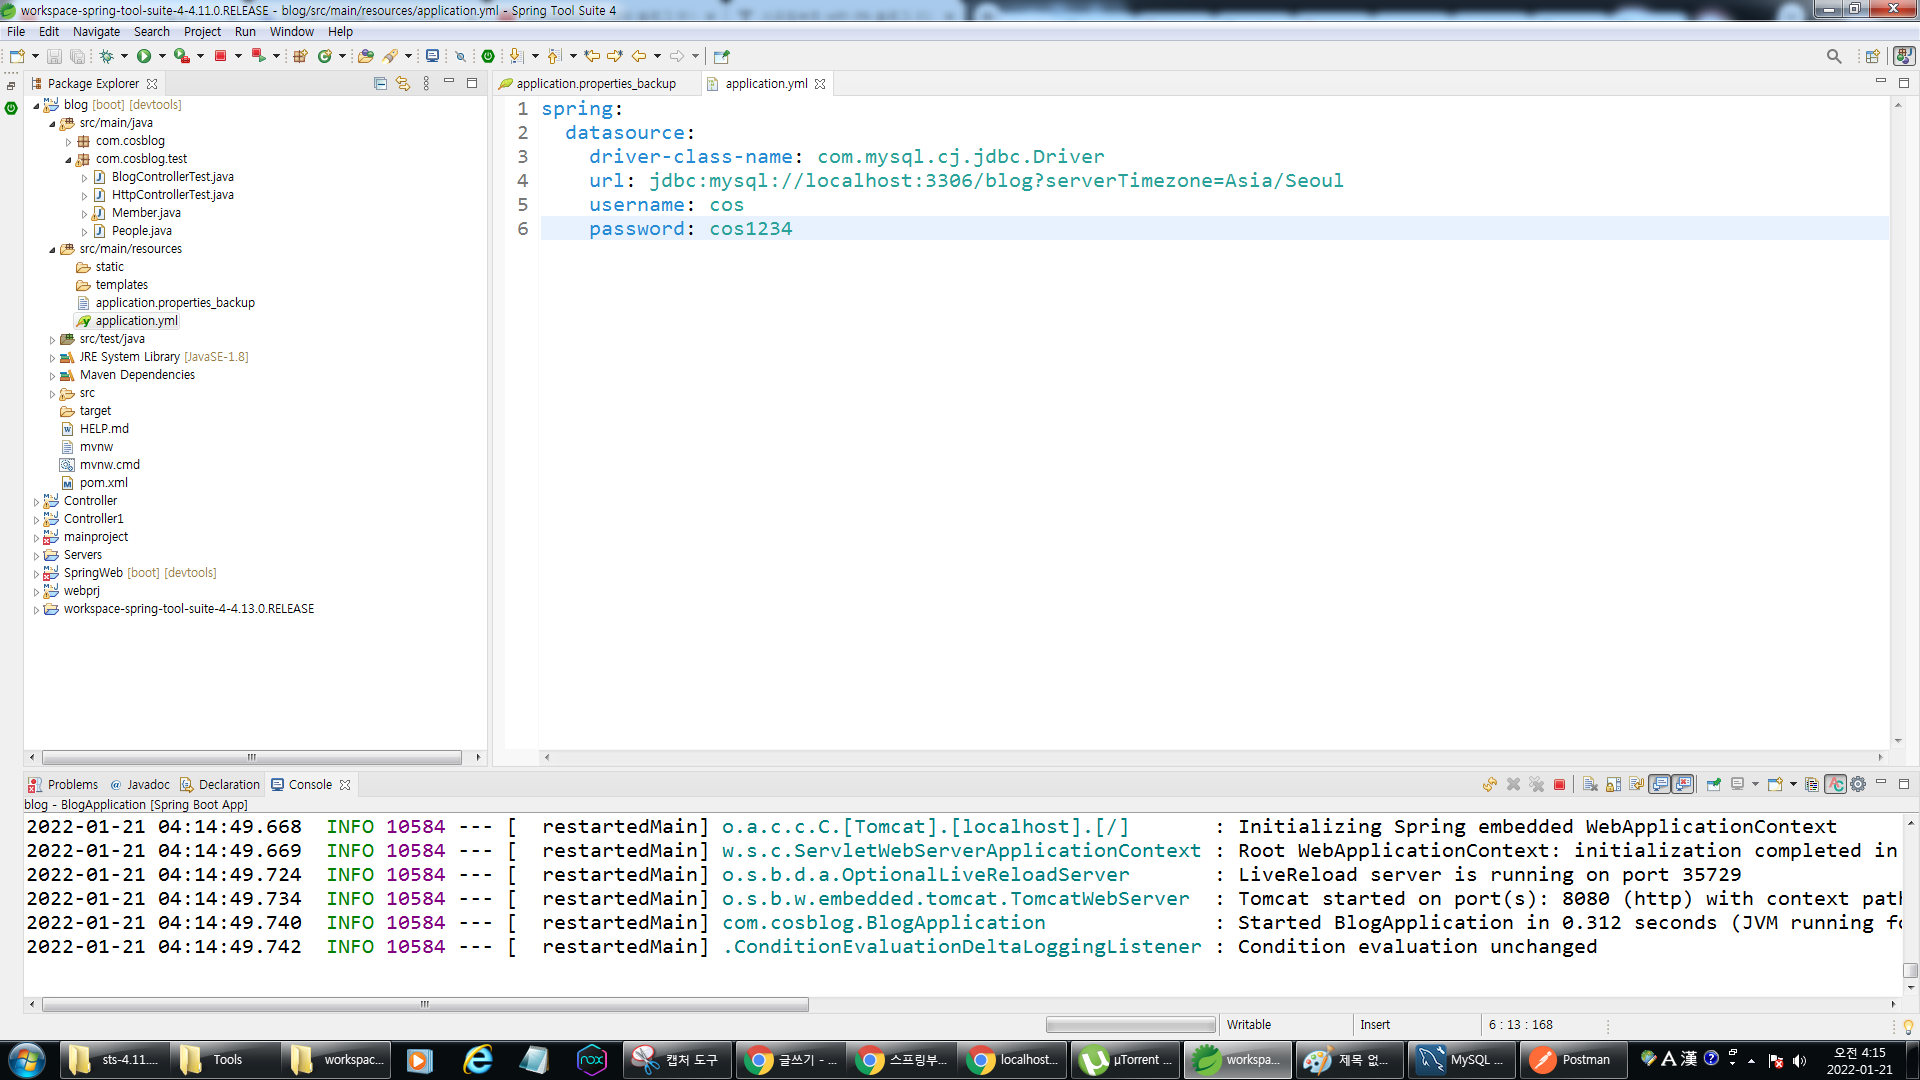Image resolution: width=1920 pixels, height=1080 pixels.
Task: Collapse the src/main/resources folder
Action: pyautogui.click(x=53, y=250)
